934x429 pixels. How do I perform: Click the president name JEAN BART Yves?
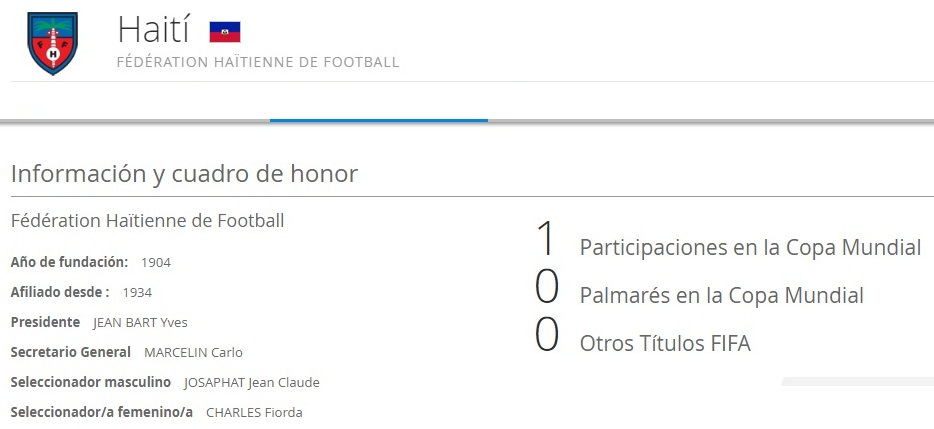[140, 323]
